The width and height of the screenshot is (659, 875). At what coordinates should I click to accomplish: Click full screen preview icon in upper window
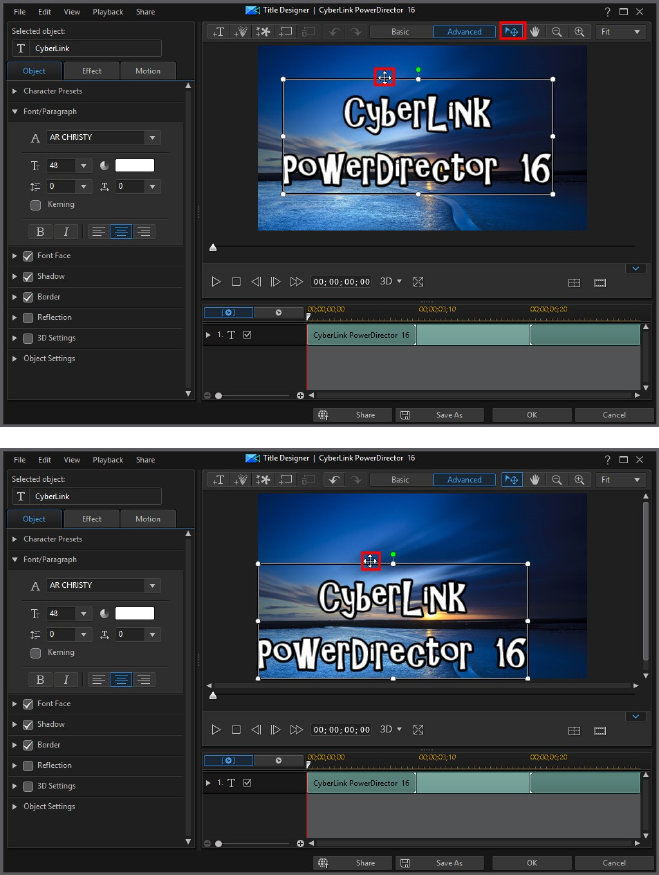[x=418, y=282]
